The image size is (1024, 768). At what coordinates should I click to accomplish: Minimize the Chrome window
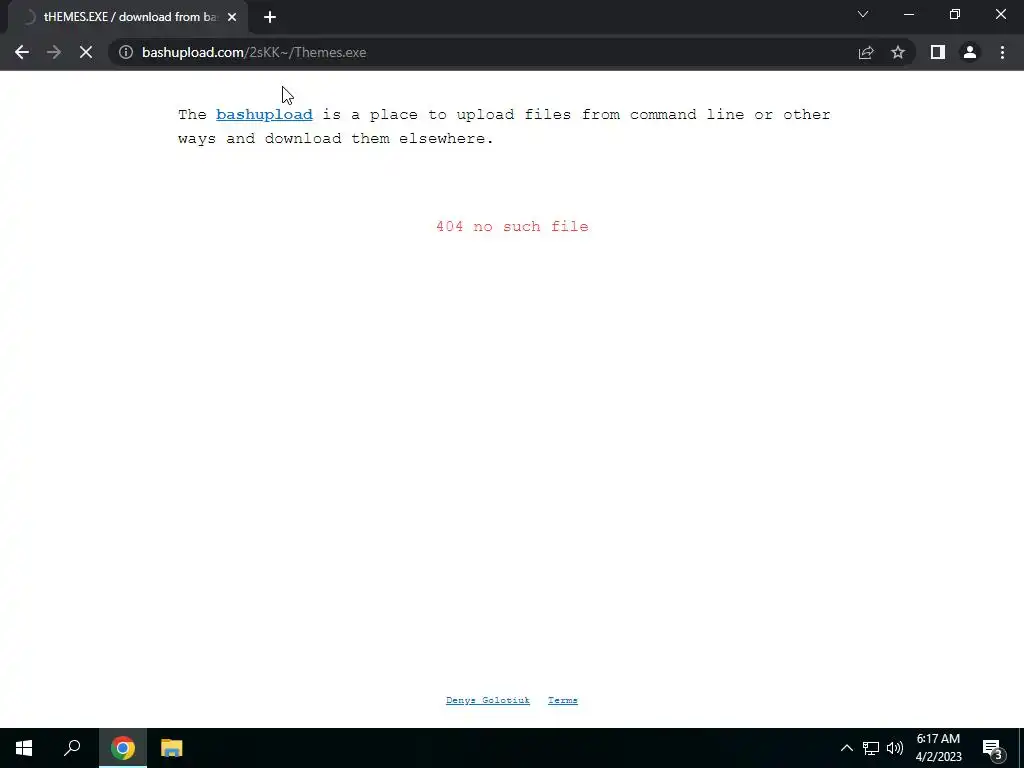[x=909, y=14]
